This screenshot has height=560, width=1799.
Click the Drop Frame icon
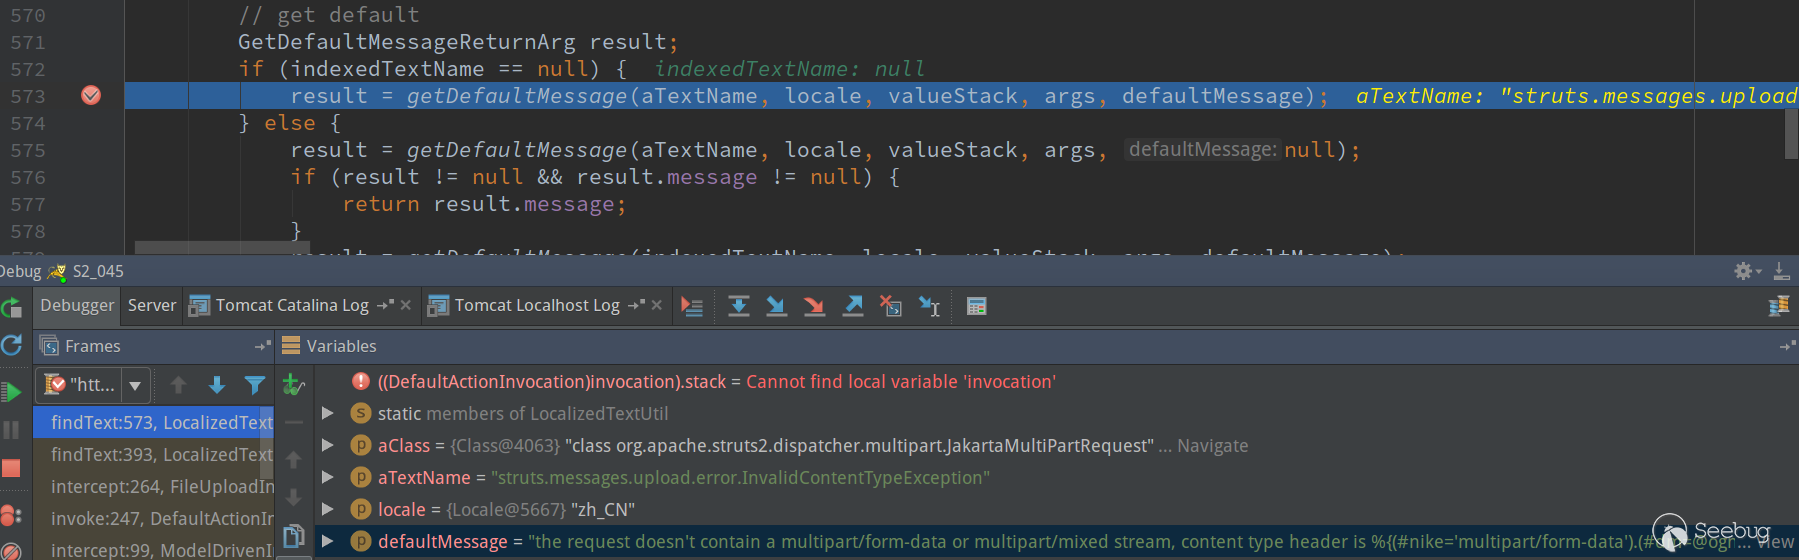coord(891,306)
